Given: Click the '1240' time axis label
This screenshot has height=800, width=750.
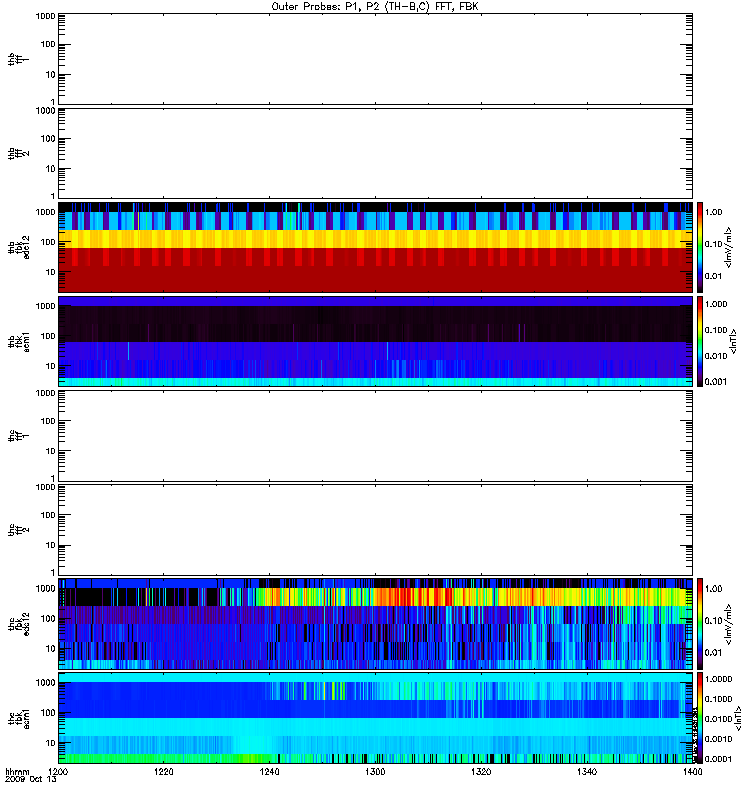Looking at the screenshot, I should pyautogui.click(x=269, y=772).
